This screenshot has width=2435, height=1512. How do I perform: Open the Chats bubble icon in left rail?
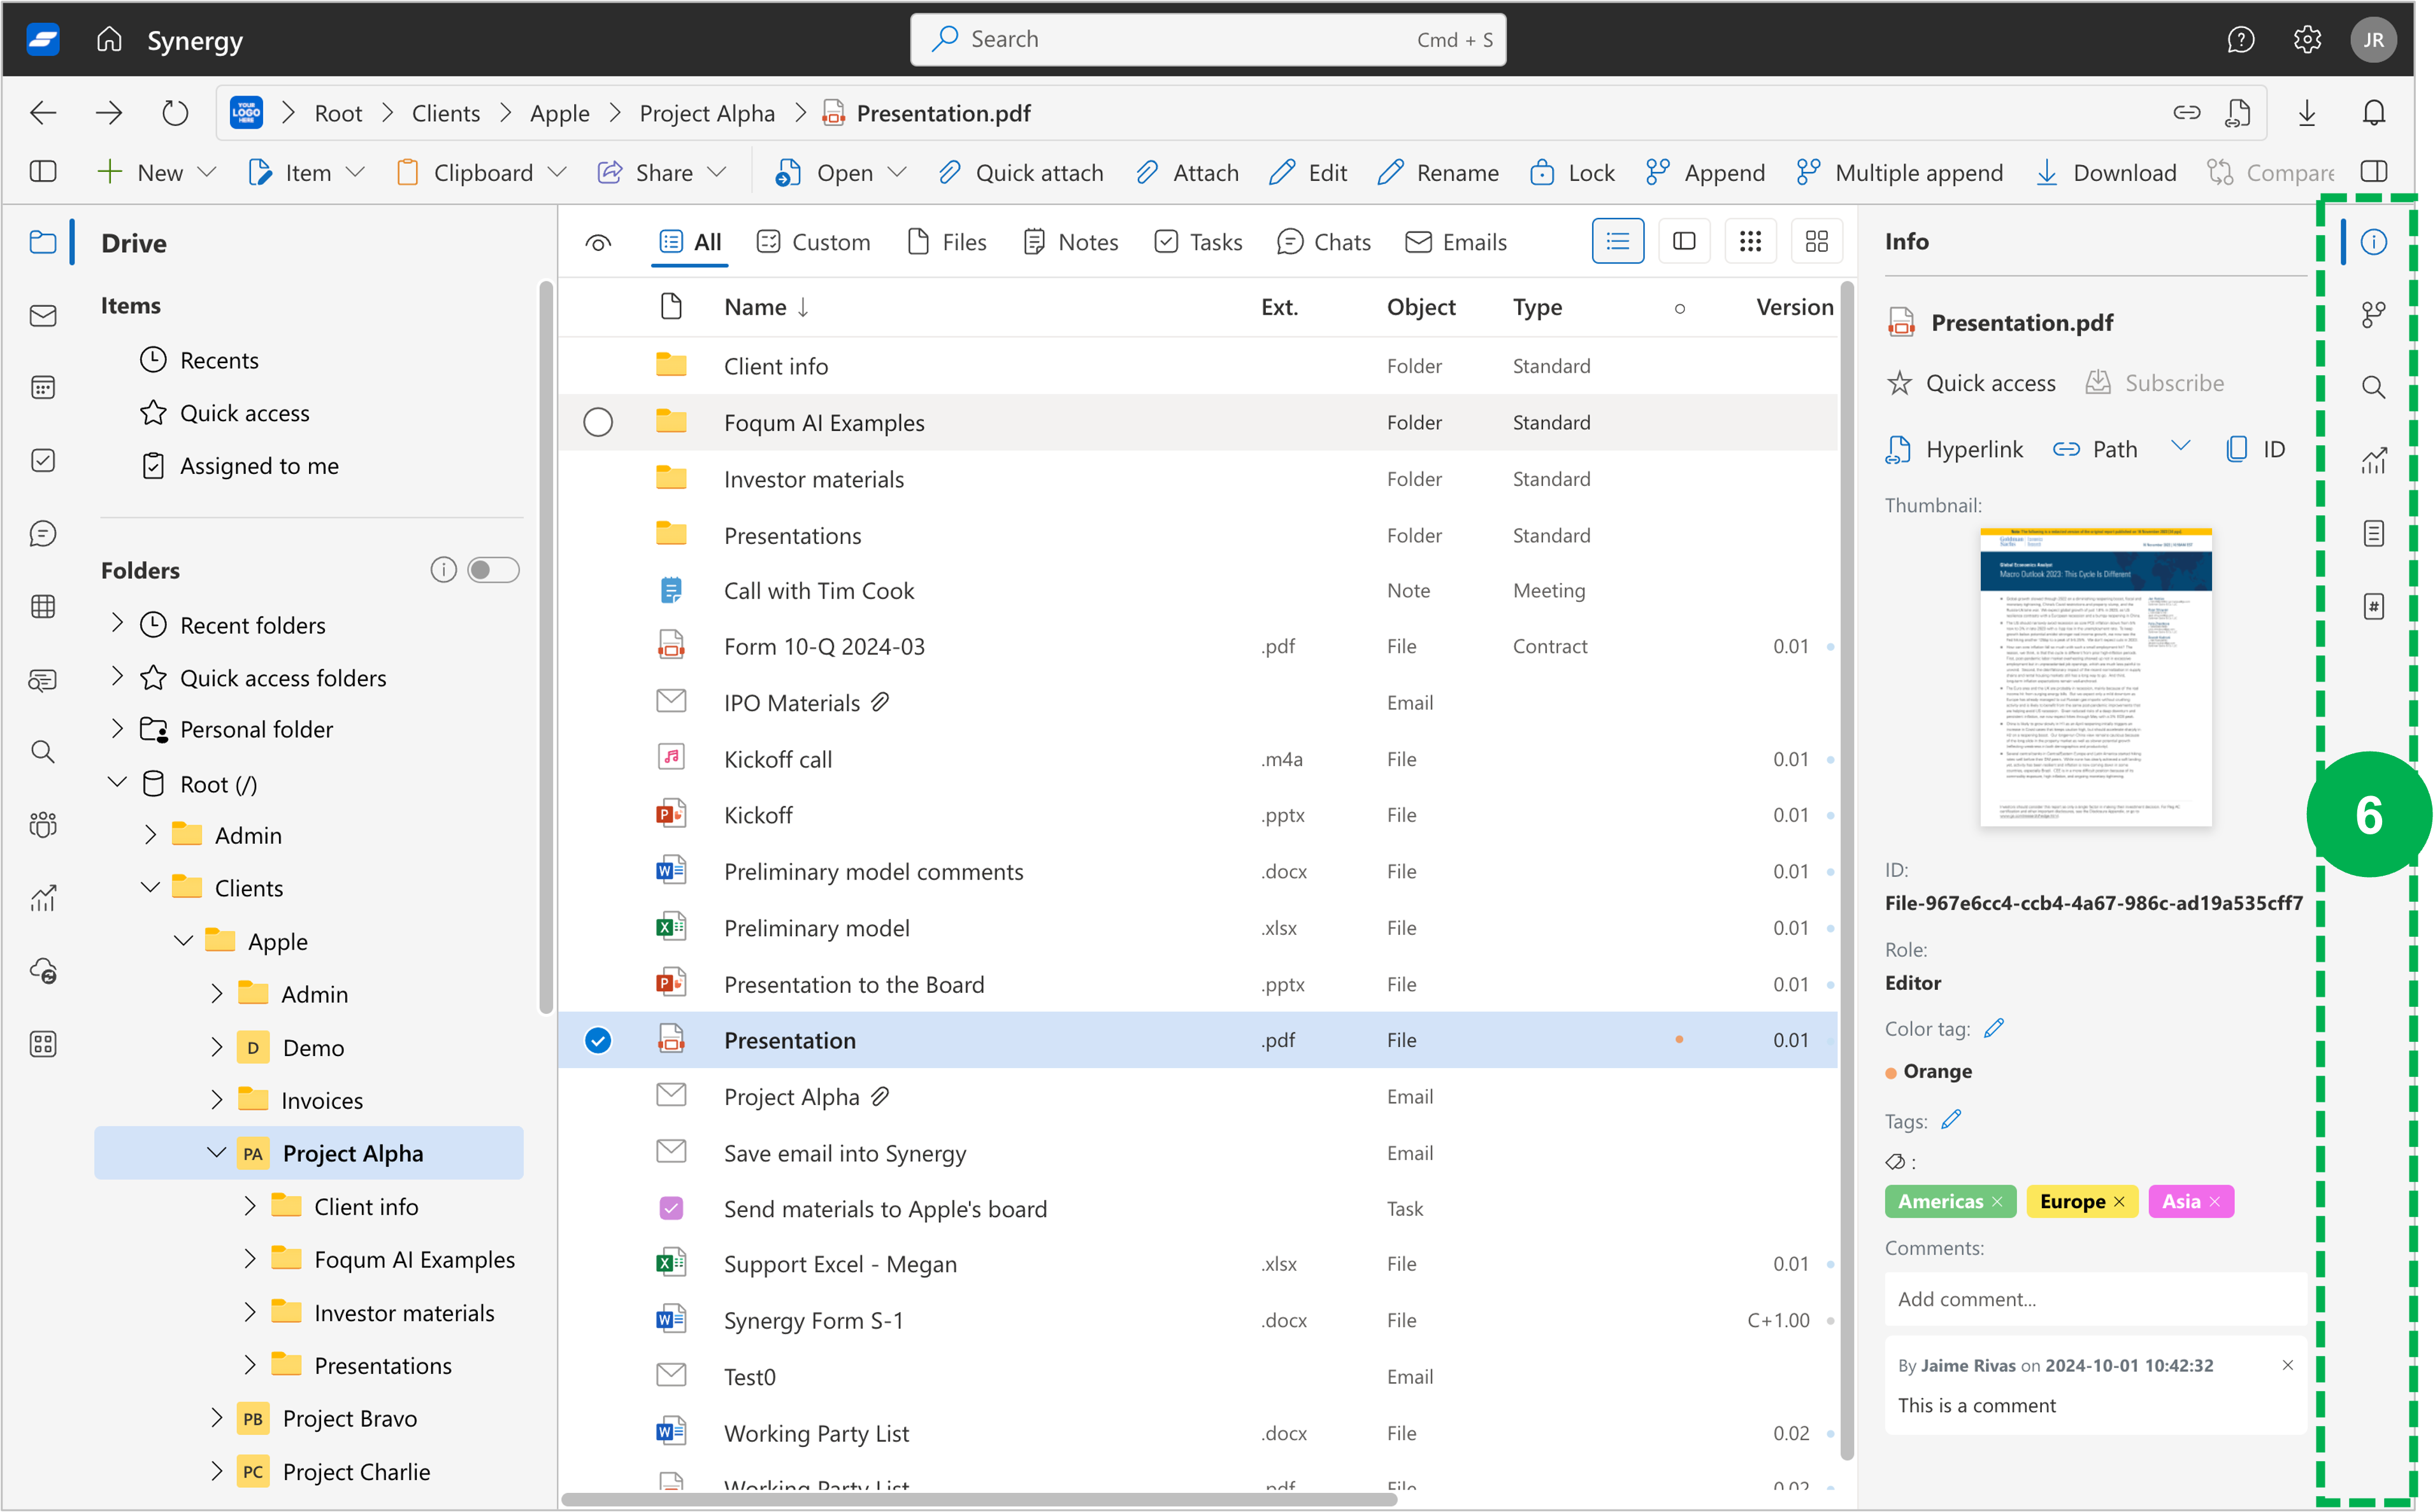point(42,534)
